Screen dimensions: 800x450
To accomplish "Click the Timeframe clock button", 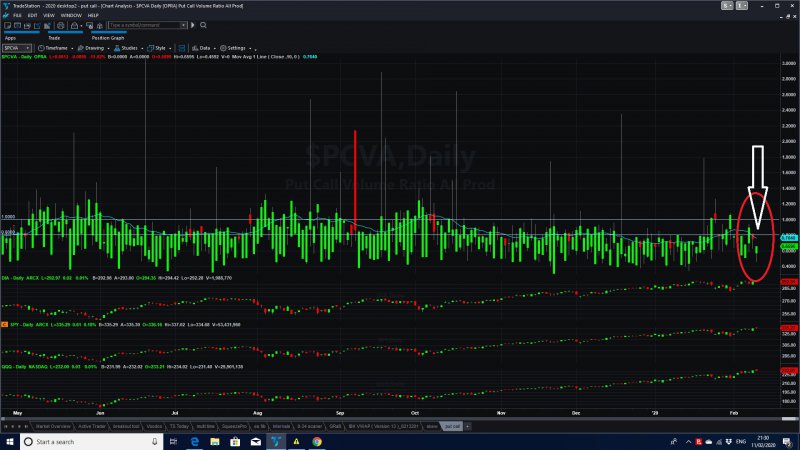I will [x=53, y=48].
